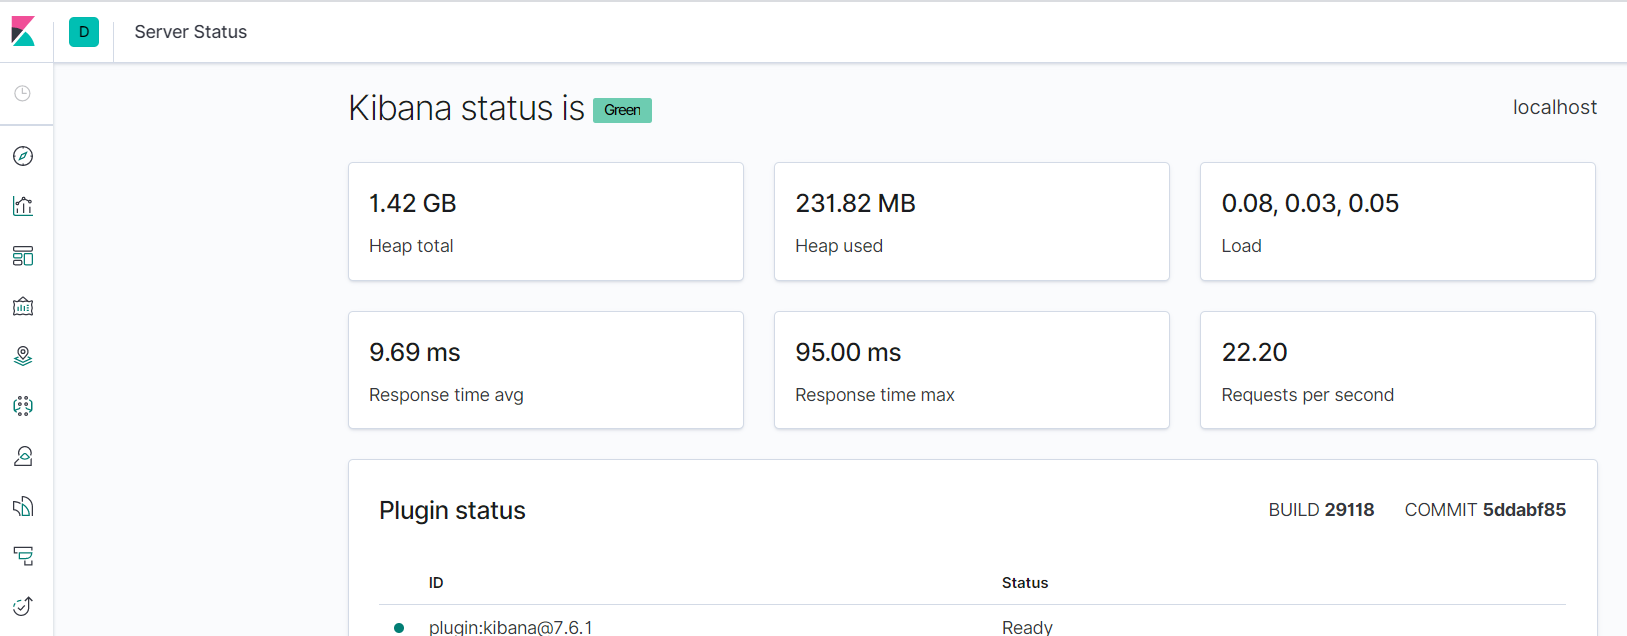Select the 231.82 MB heap used value
This screenshot has height=636, width=1627.
click(856, 203)
